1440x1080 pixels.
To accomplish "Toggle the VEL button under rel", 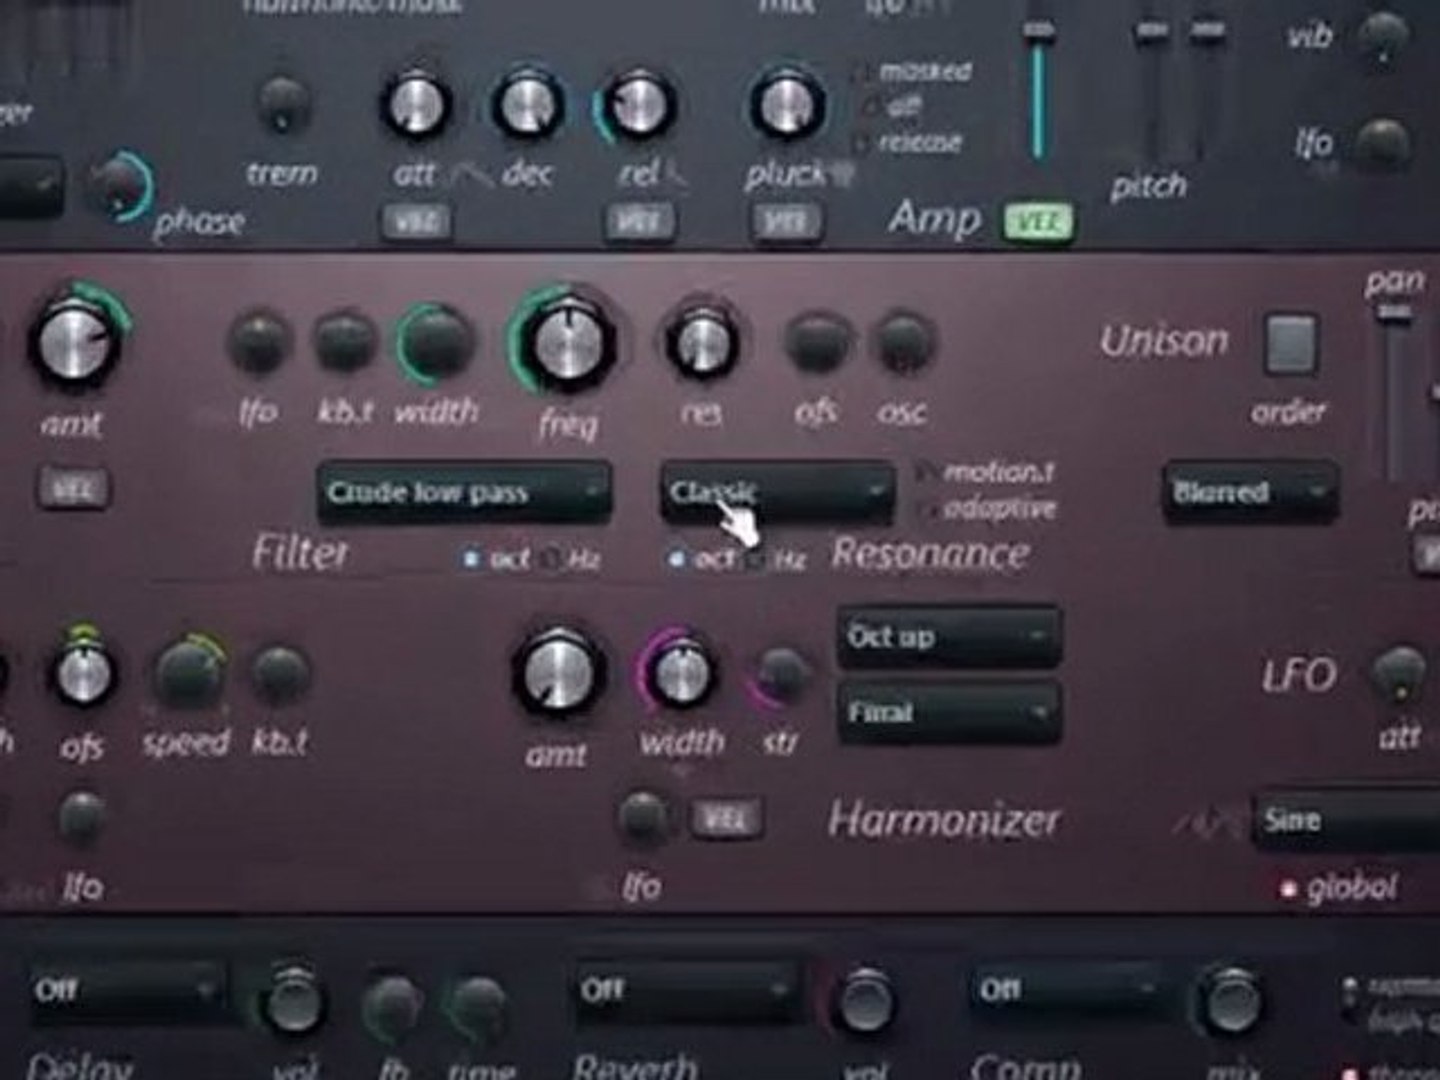I will tap(638, 221).
